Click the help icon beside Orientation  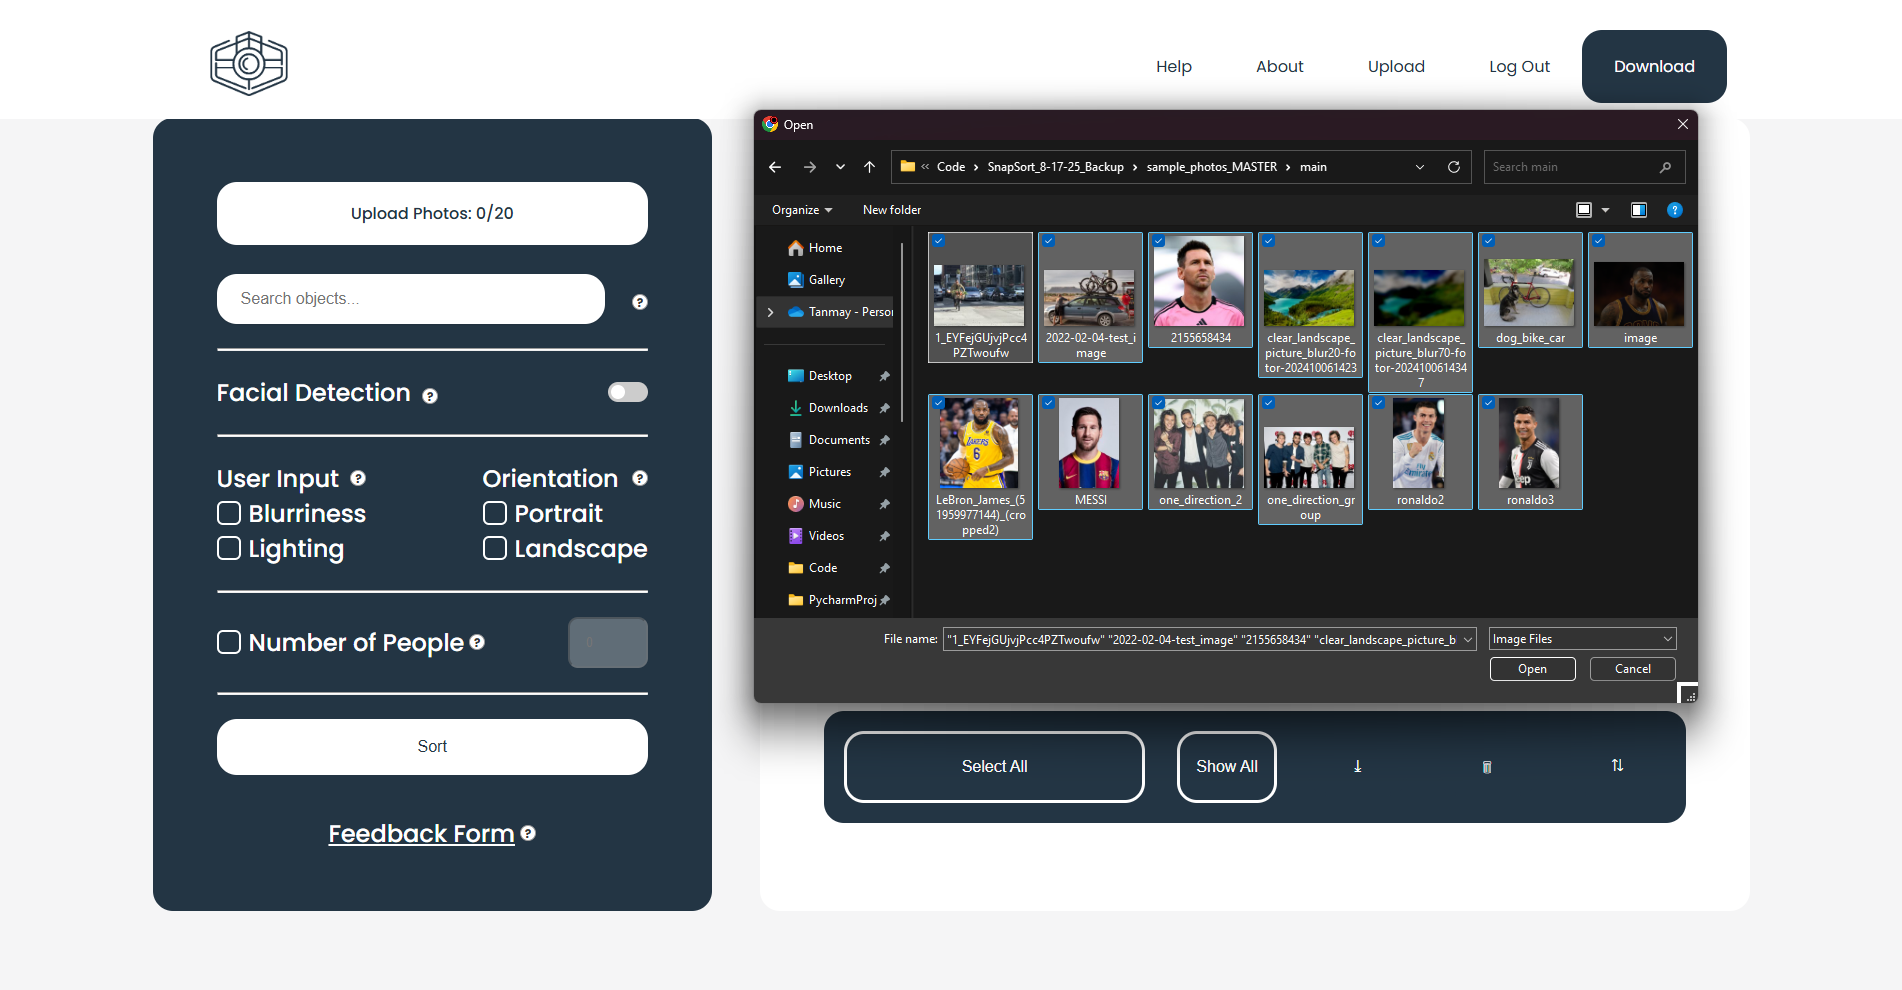pyautogui.click(x=640, y=478)
